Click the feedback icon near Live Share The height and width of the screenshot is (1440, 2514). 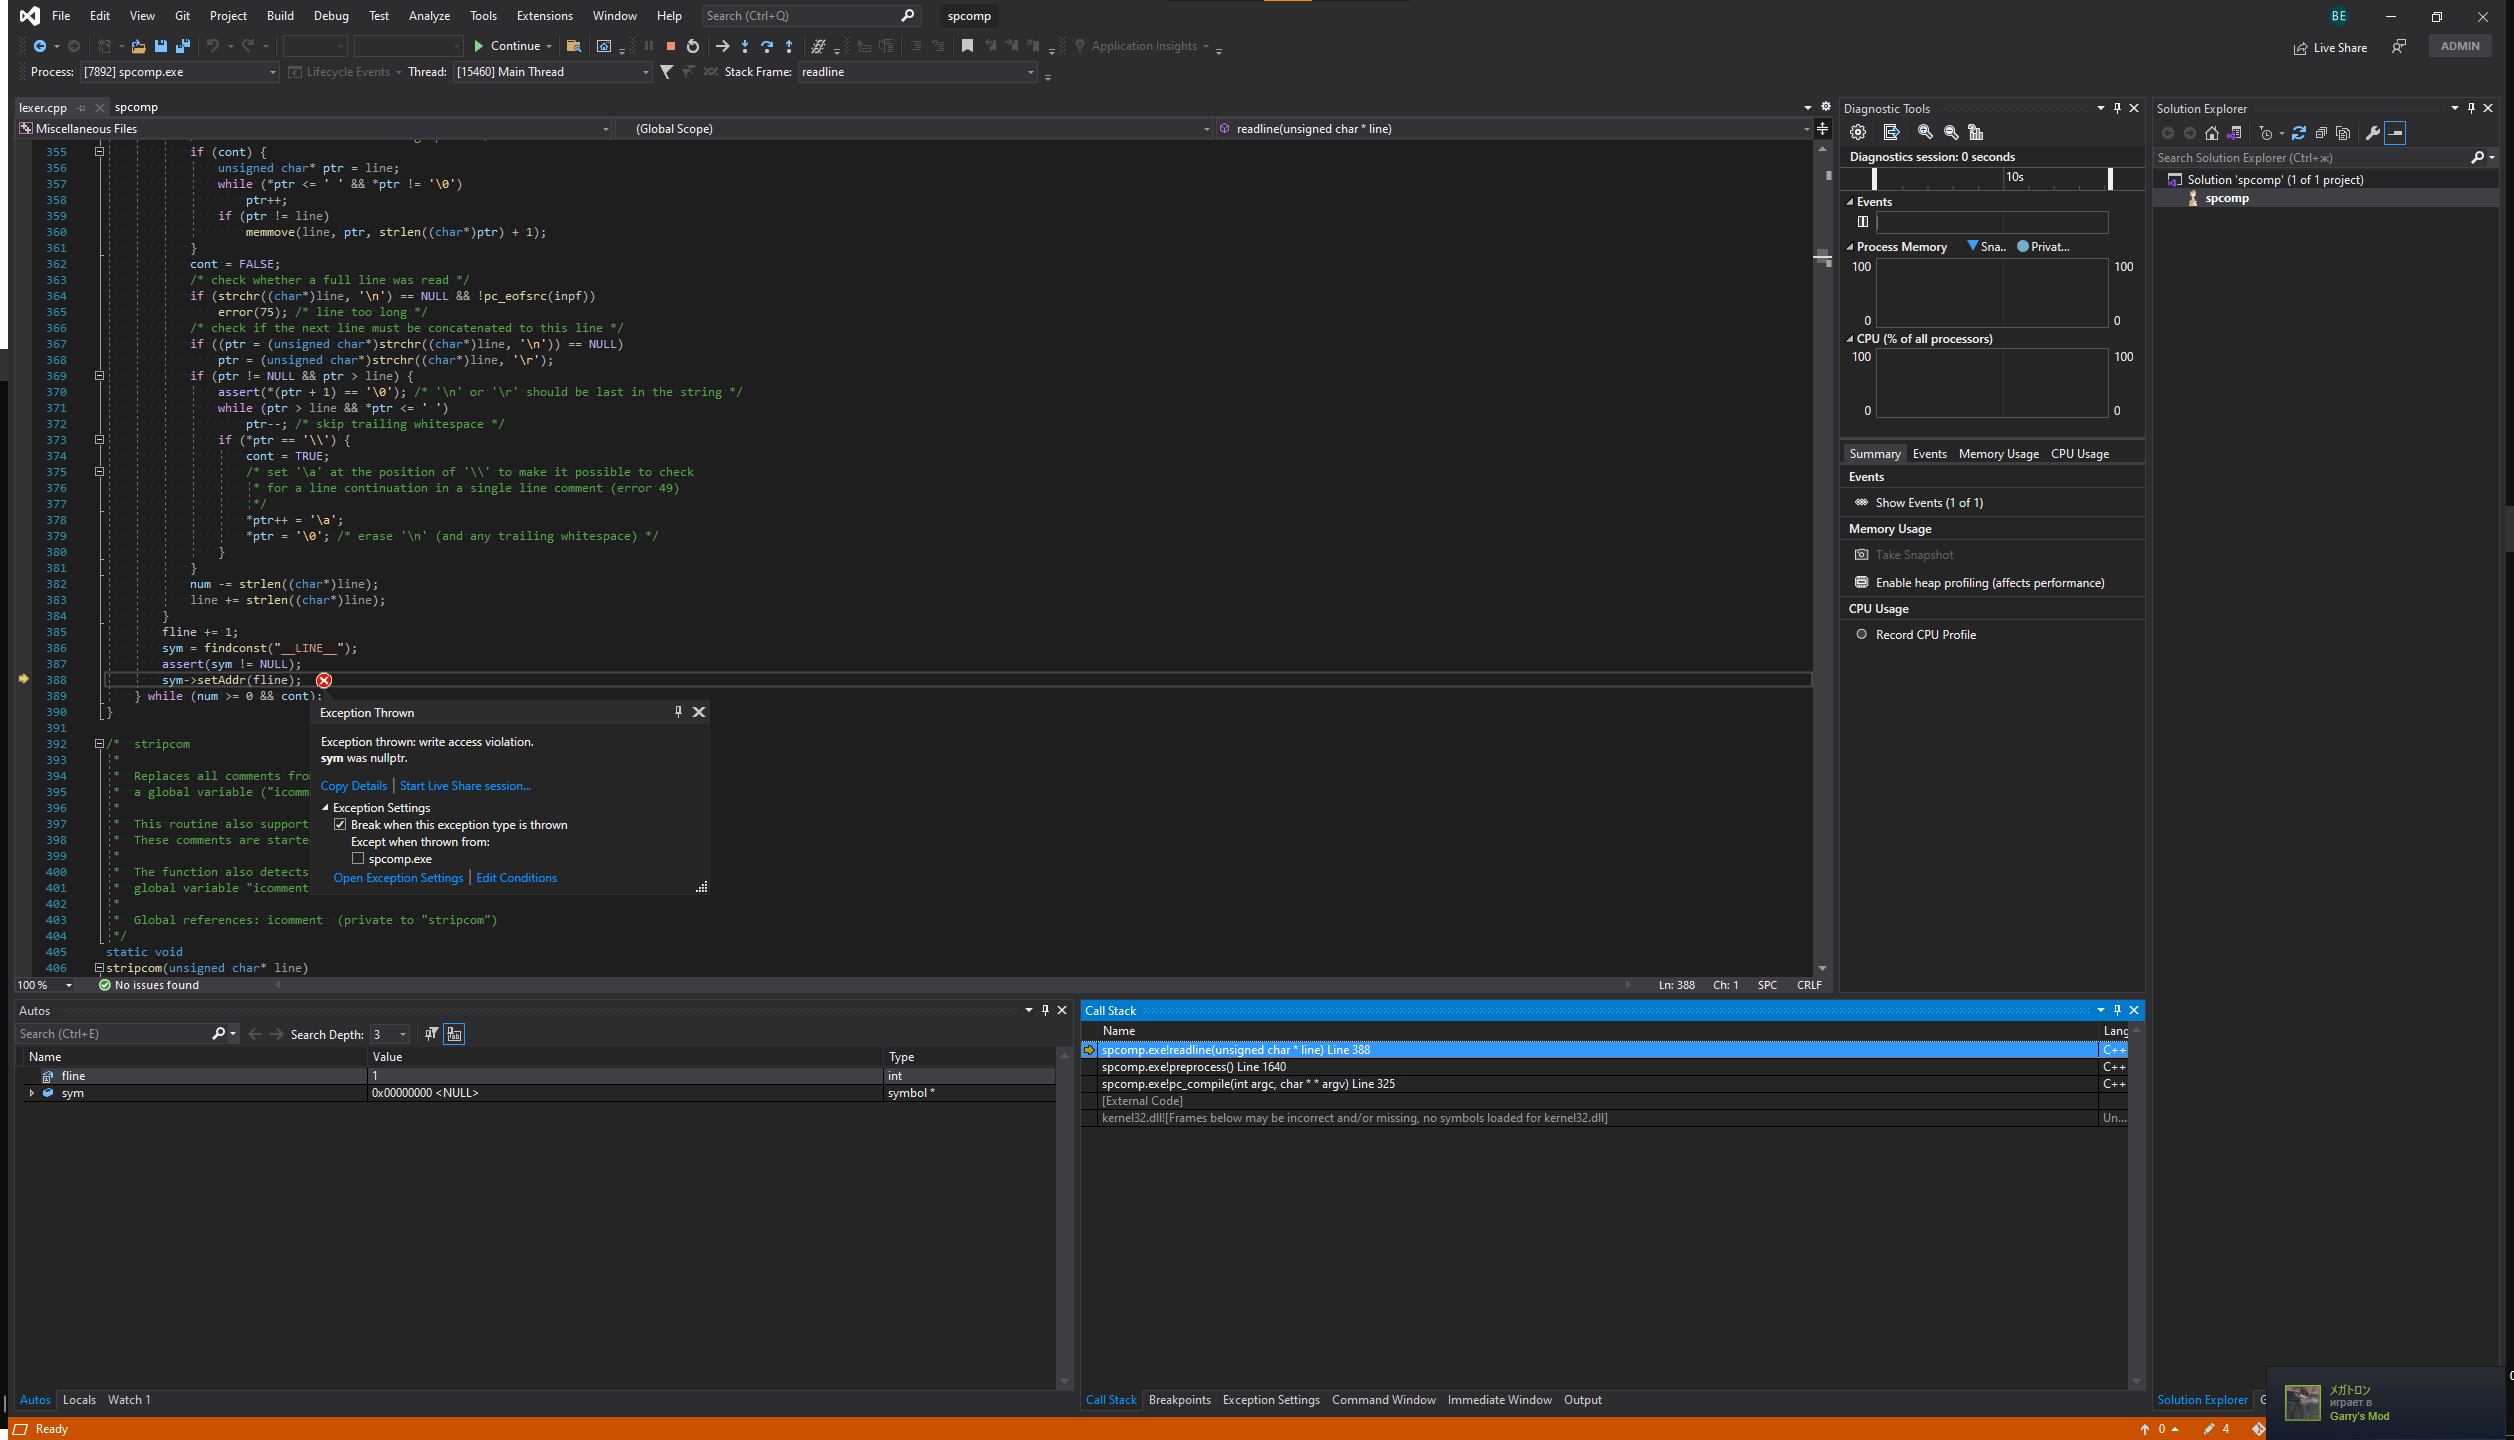coord(2398,47)
